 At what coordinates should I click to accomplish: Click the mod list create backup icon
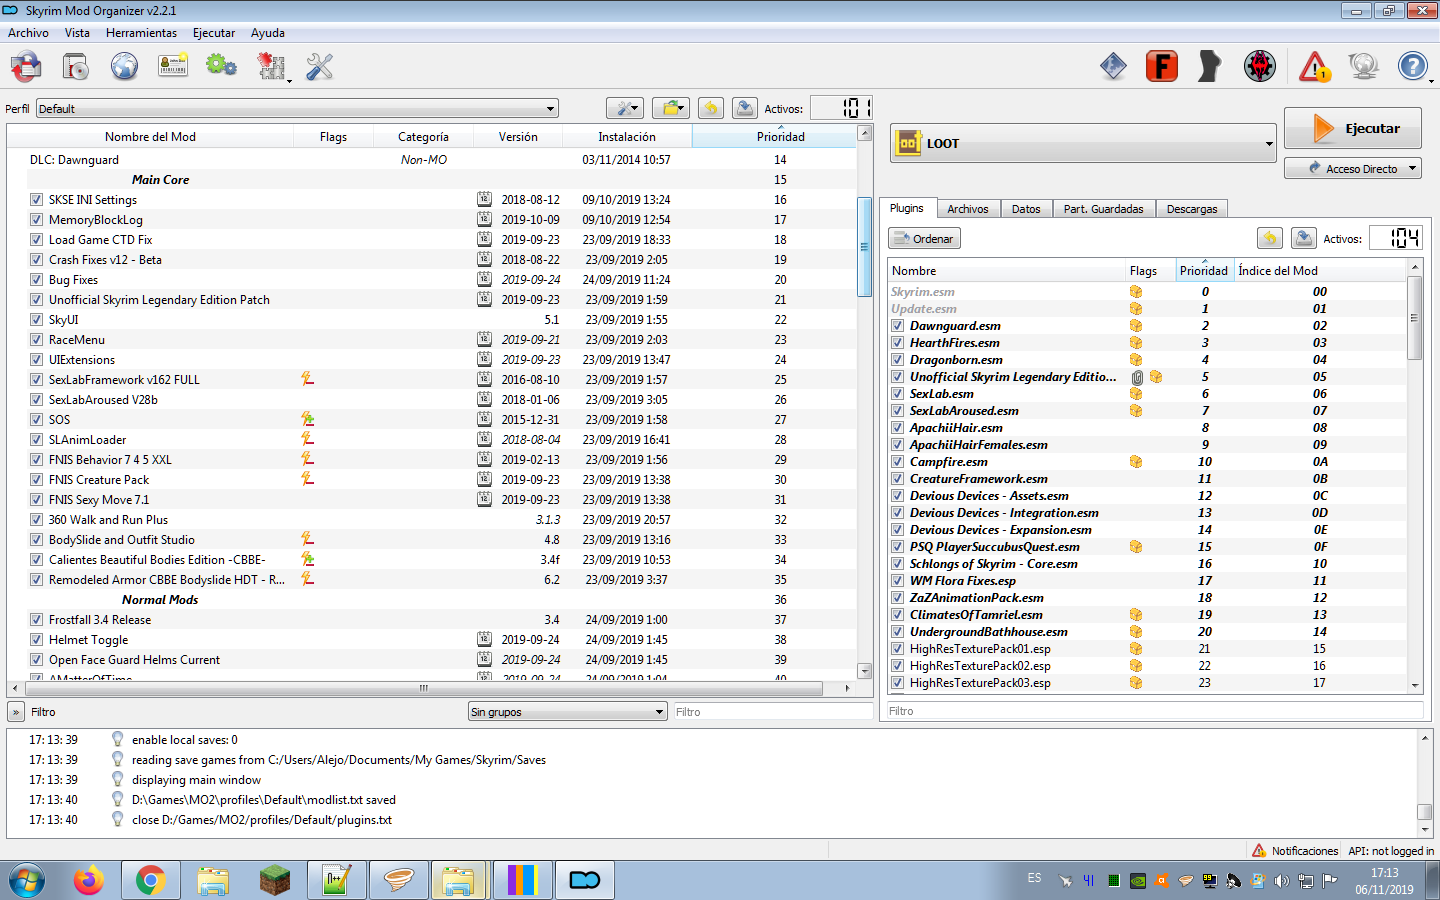744,108
